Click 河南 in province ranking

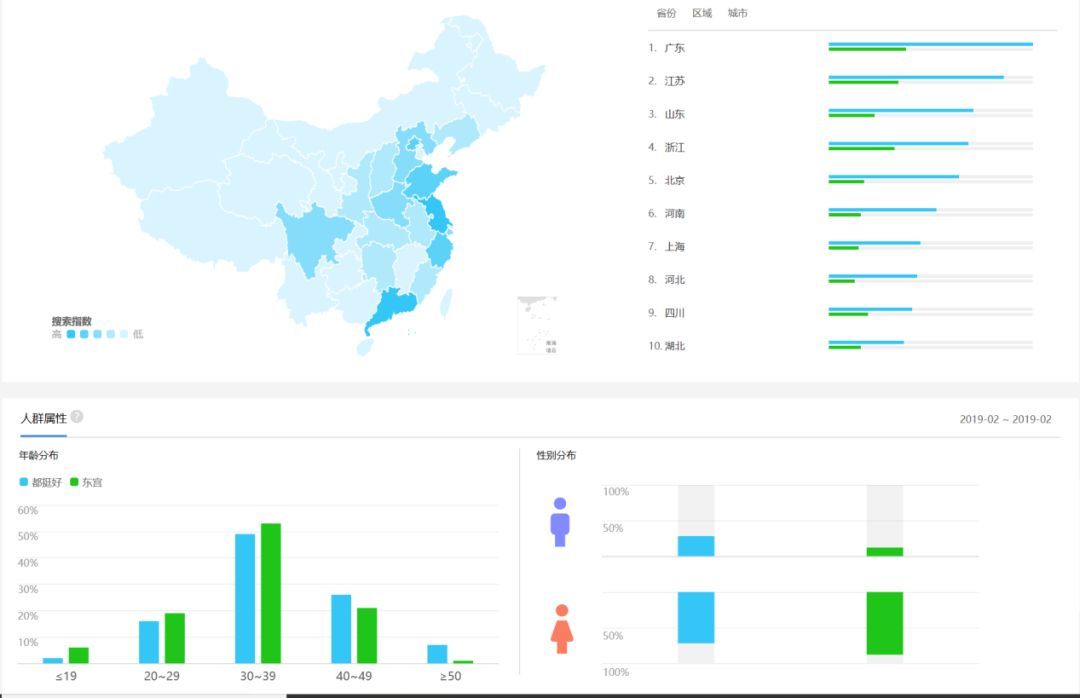pos(674,213)
